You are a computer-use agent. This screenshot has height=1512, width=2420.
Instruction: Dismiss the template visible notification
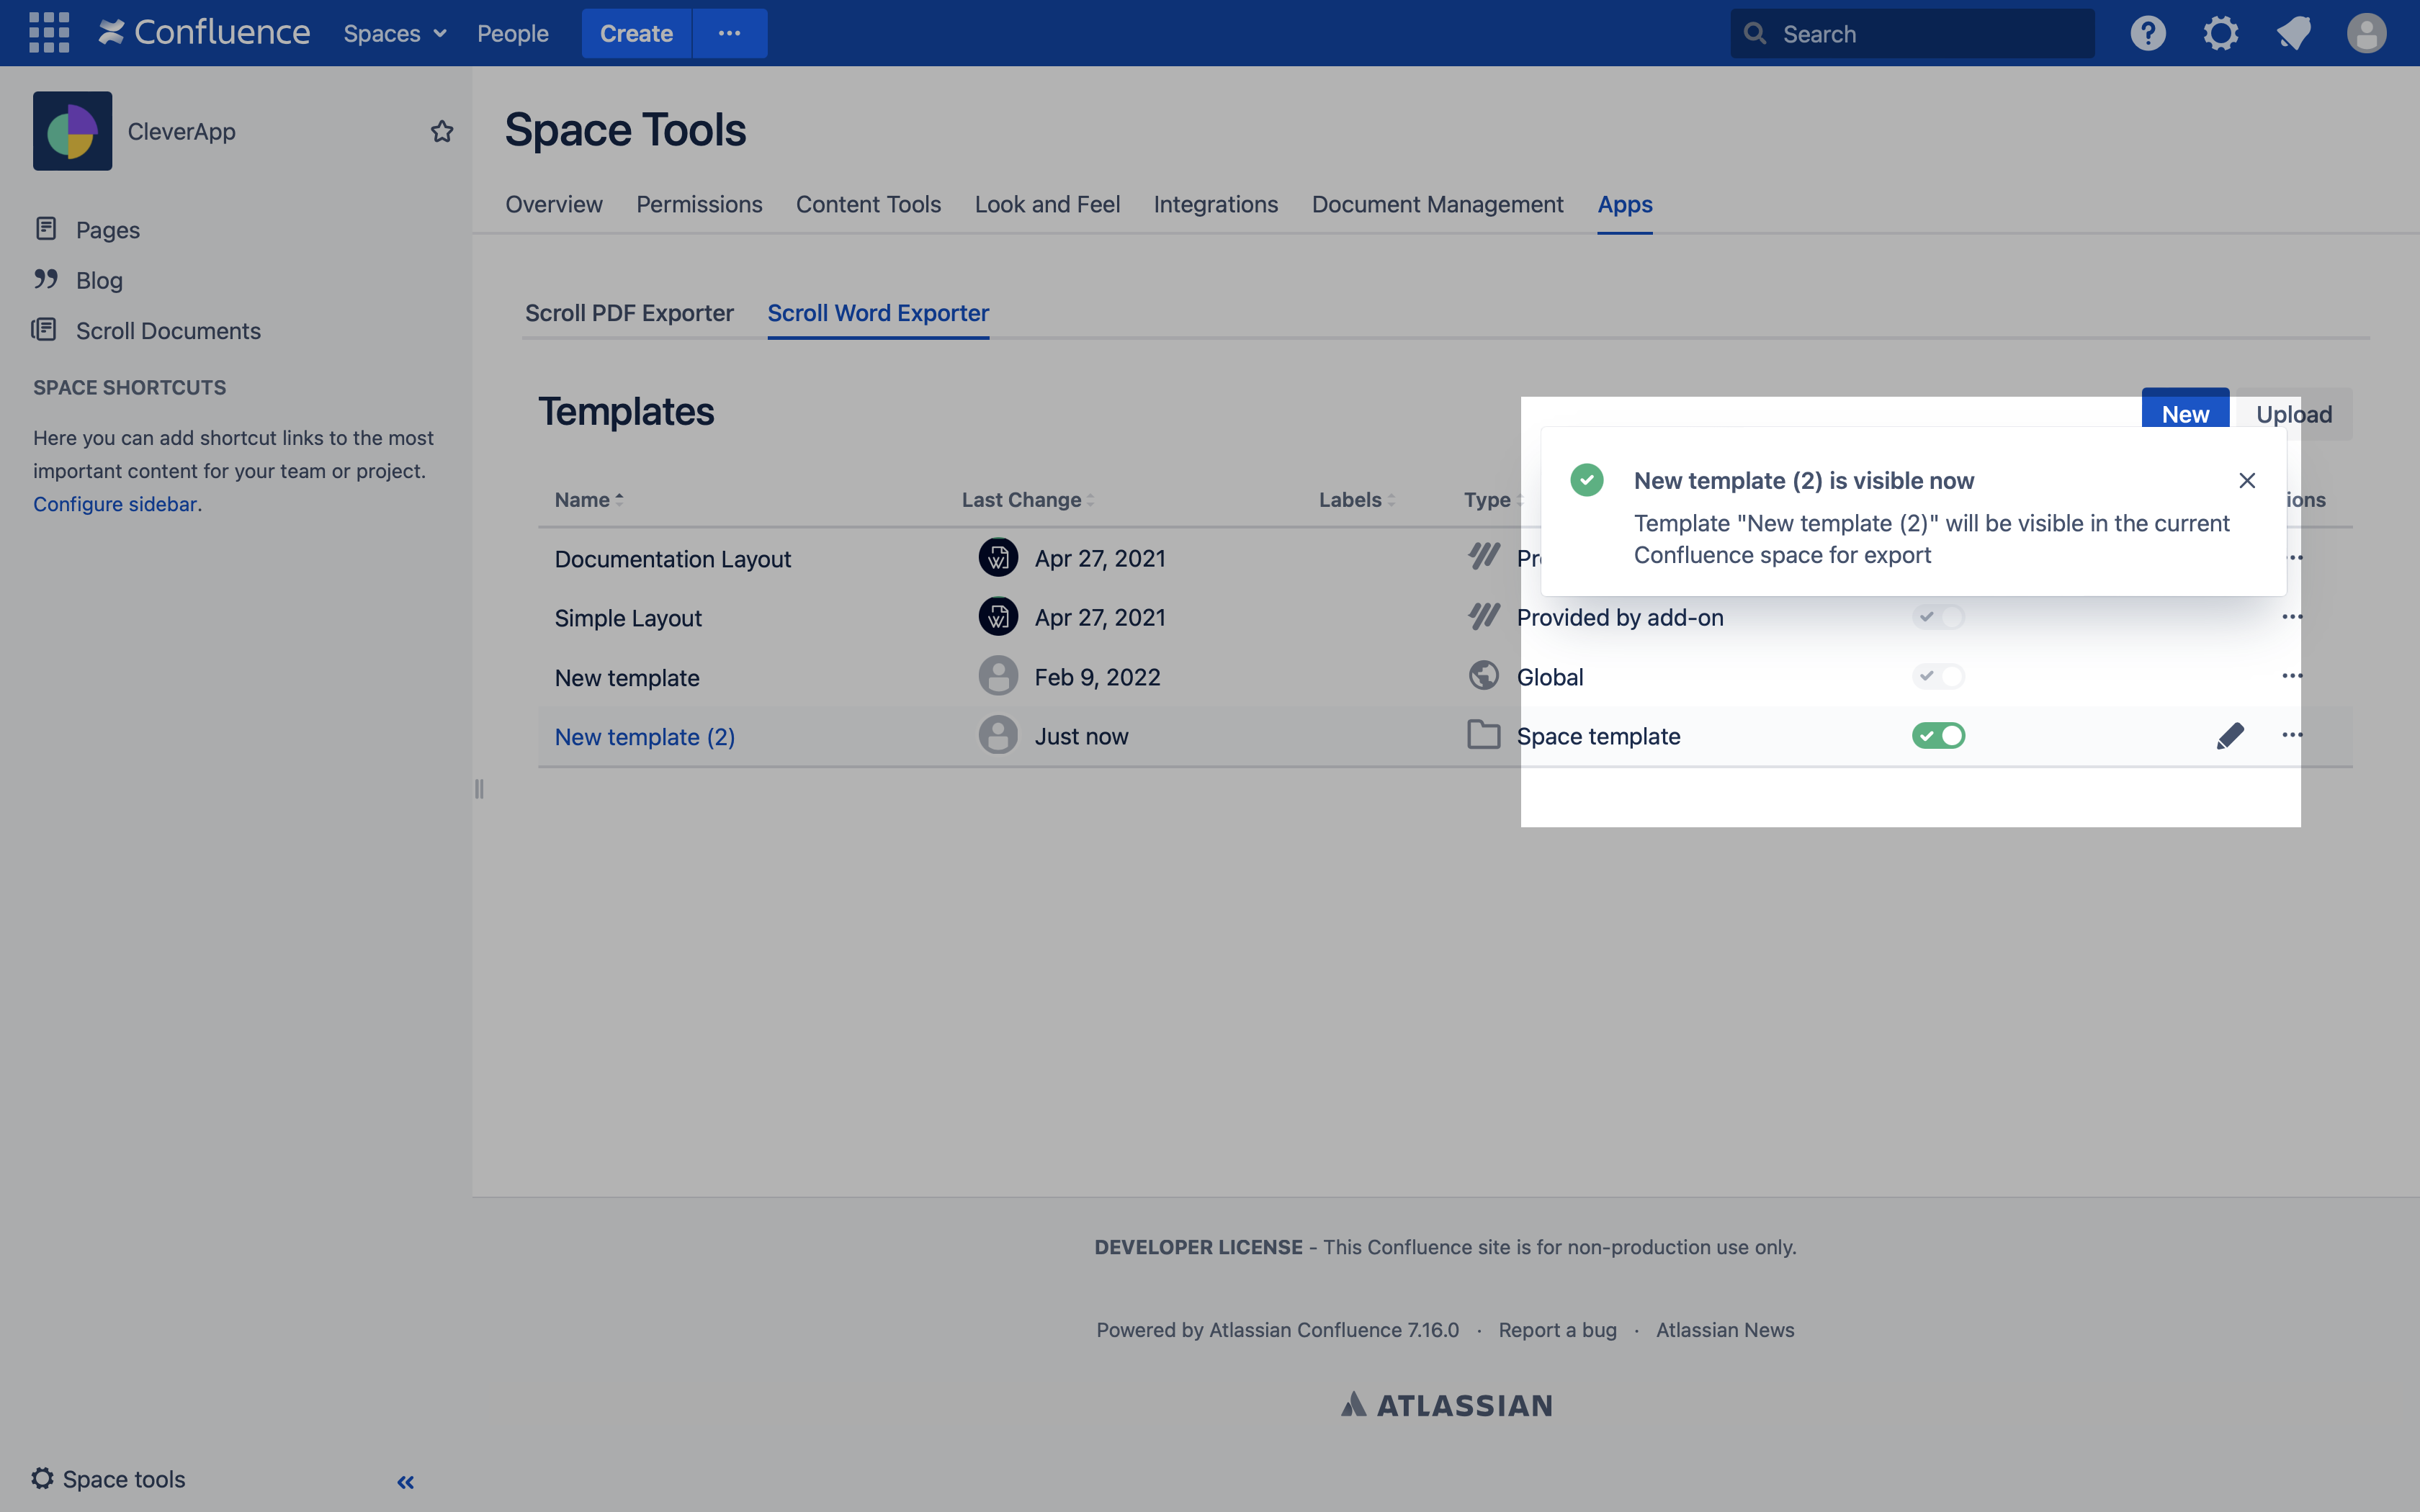tap(2247, 481)
